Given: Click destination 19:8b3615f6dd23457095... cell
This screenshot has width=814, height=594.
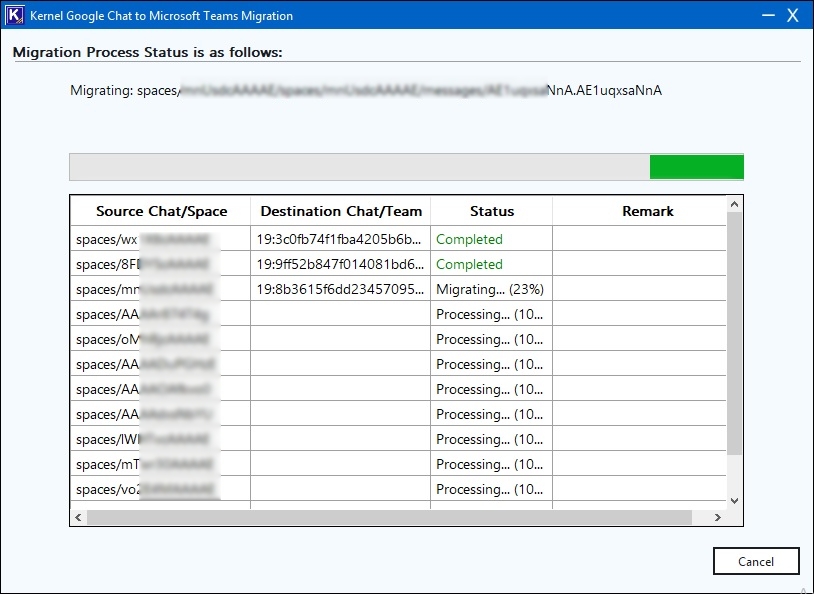Looking at the screenshot, I should [x=341, y=289].
